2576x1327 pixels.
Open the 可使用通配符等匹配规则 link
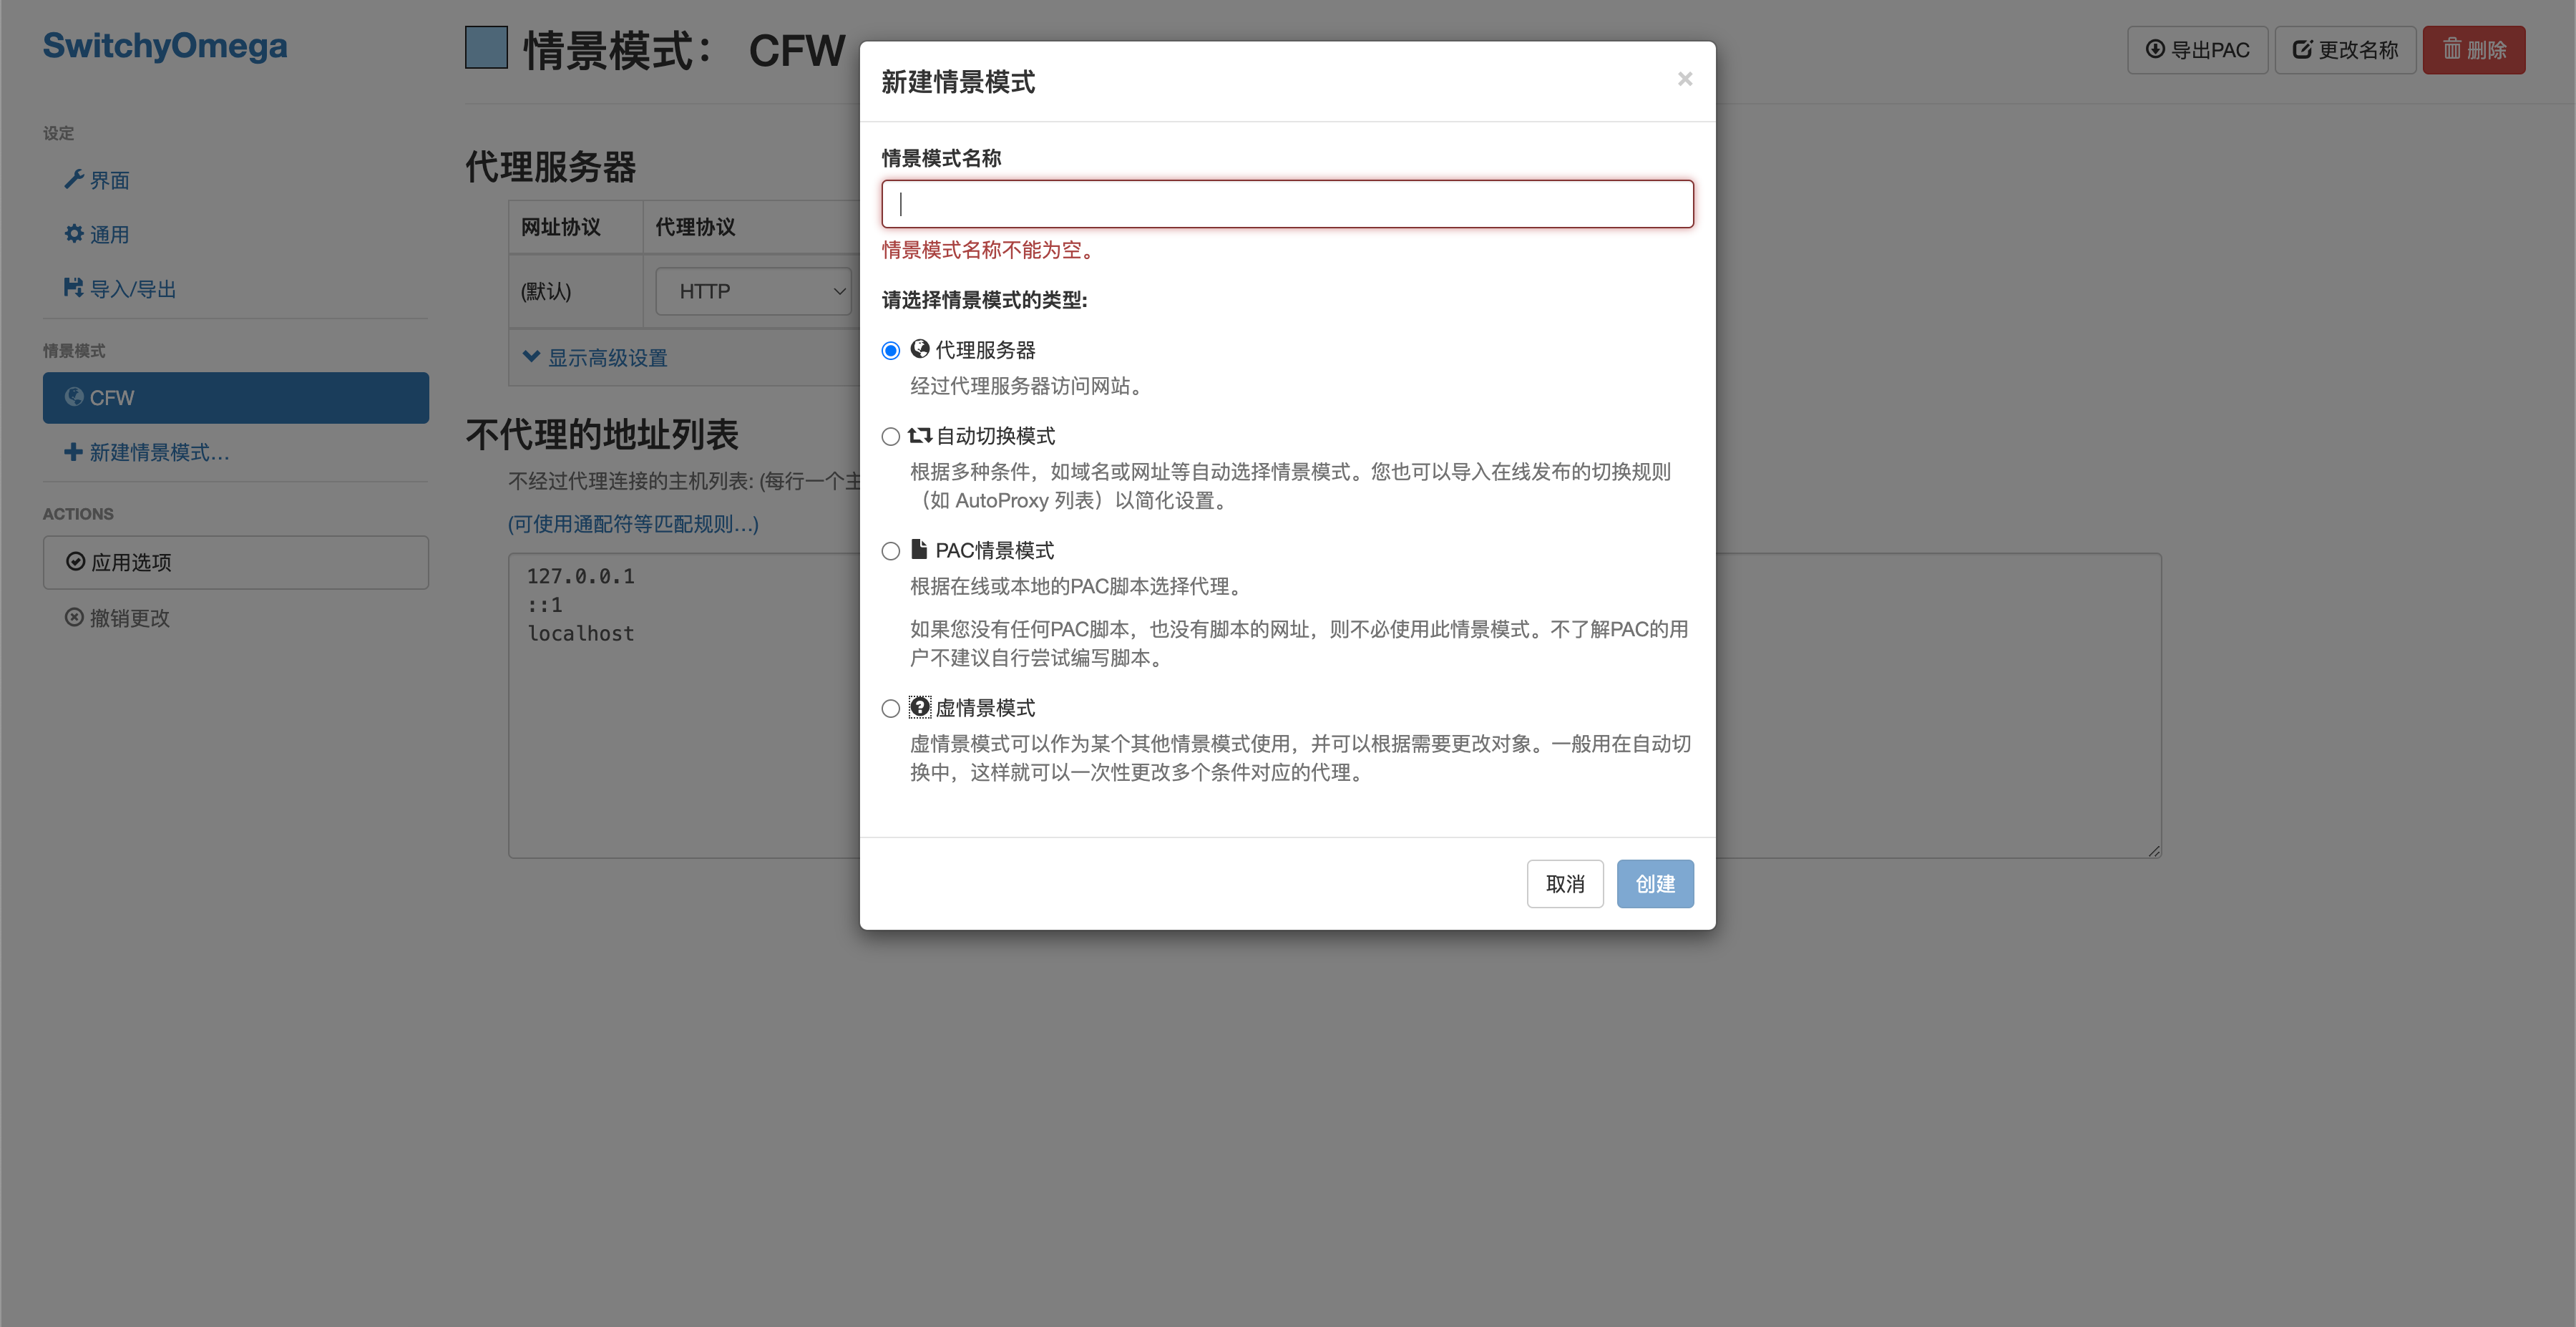coord(632,523)
